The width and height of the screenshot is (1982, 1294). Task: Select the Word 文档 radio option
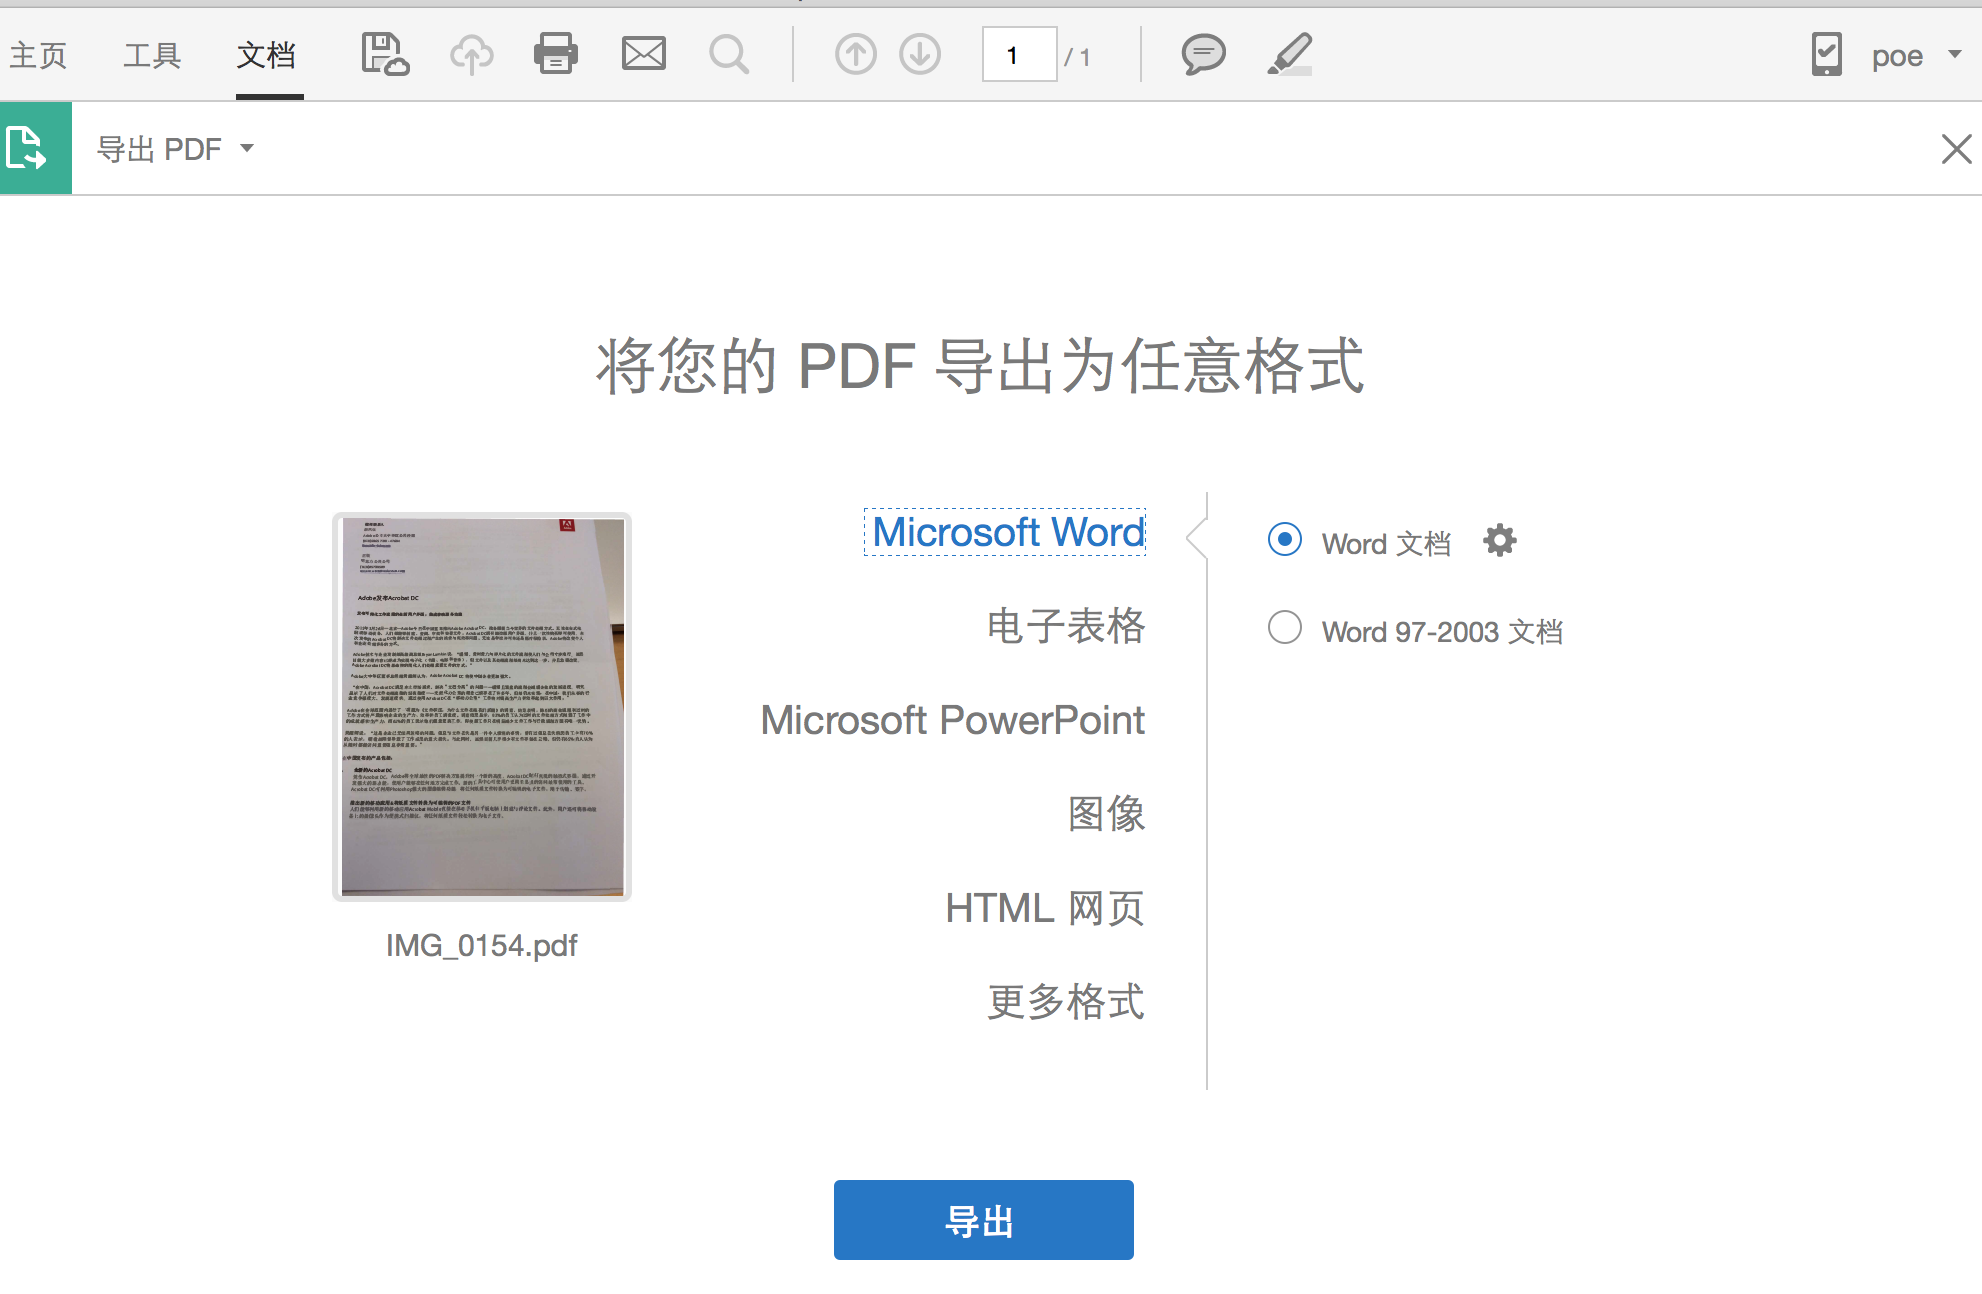(1285, 540)
